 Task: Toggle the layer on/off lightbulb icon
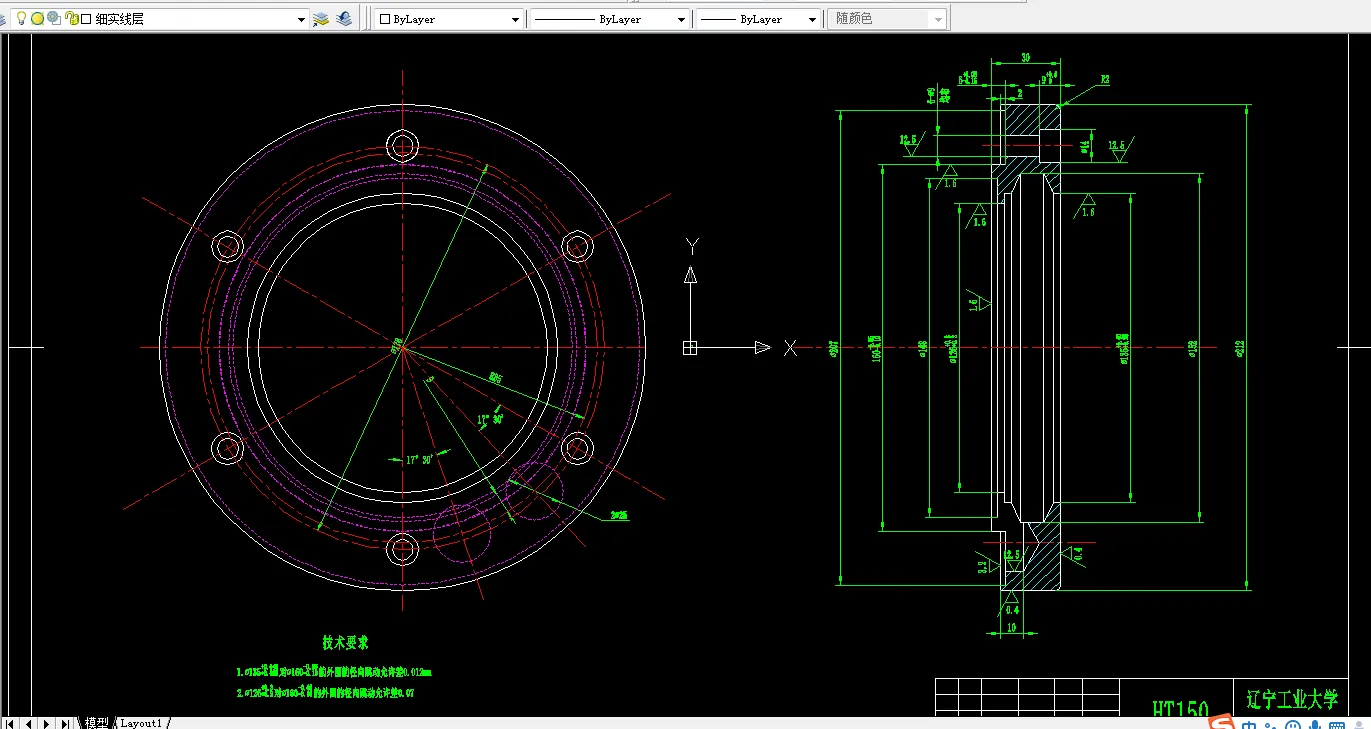coord(21,19)
